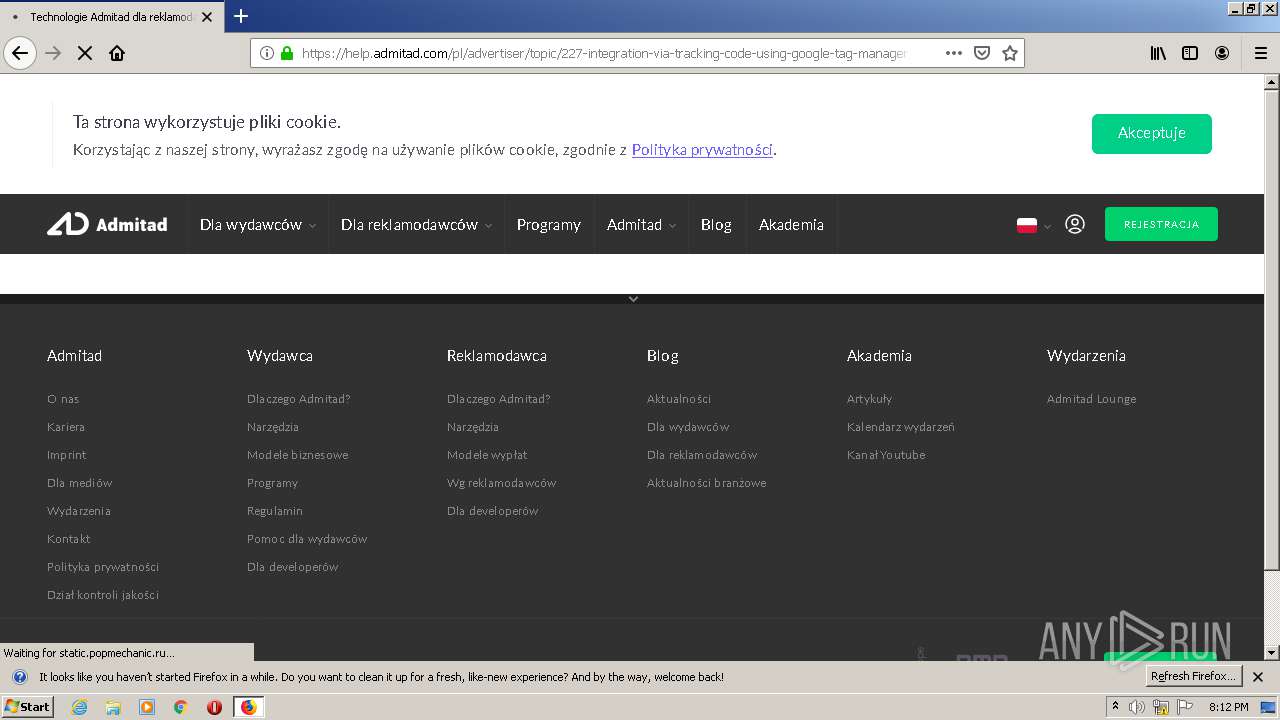Expand the Dla wydawców menu

pyautogui.click(x=257, y=225)
